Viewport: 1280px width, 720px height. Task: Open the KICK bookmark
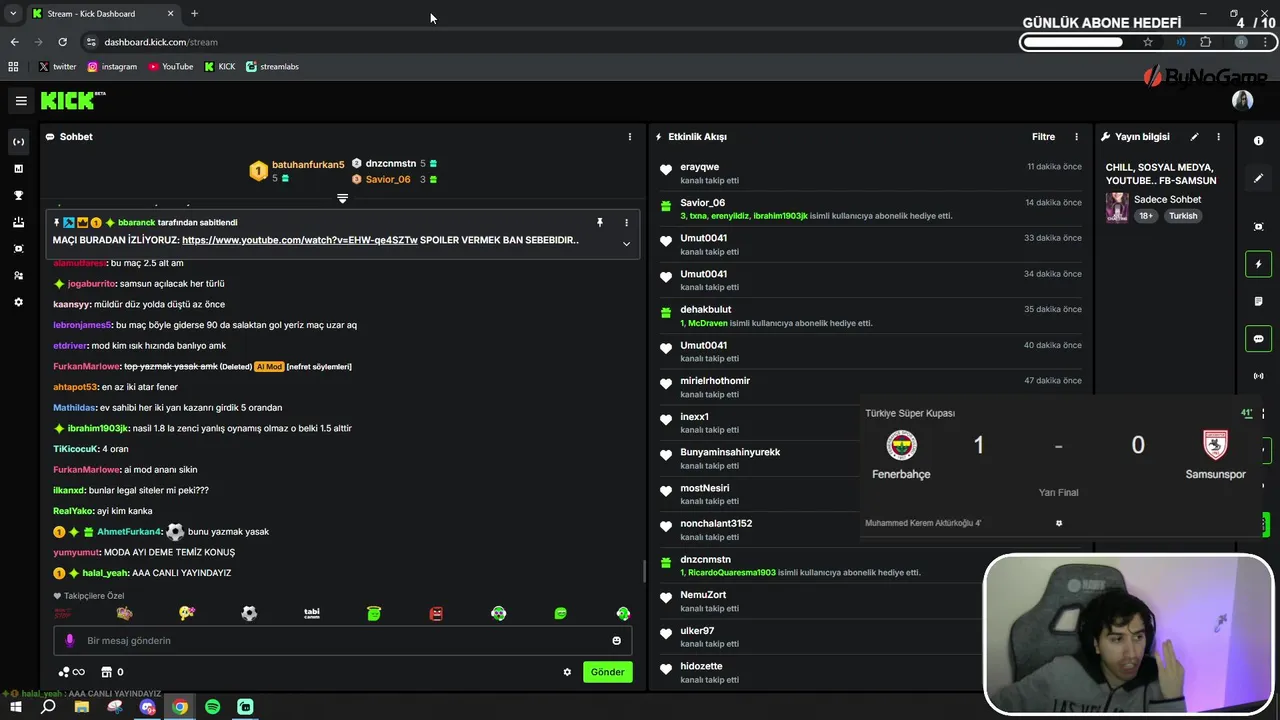220,66
